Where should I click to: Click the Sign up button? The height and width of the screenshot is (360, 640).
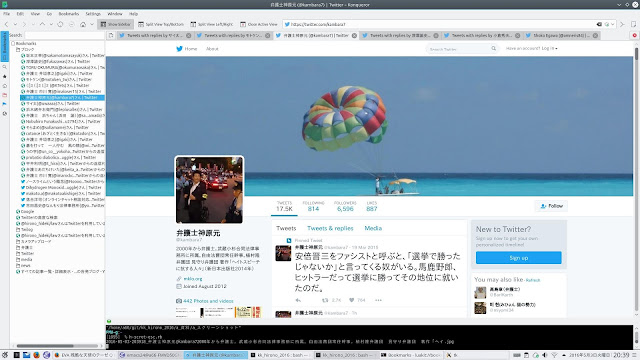(518, 258)
